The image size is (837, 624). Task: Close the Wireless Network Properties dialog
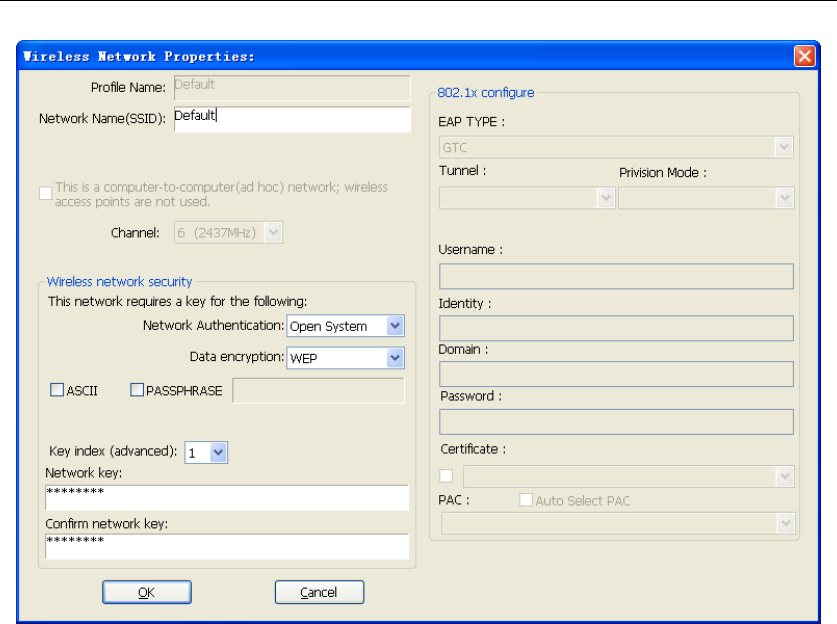click(804, 57)
